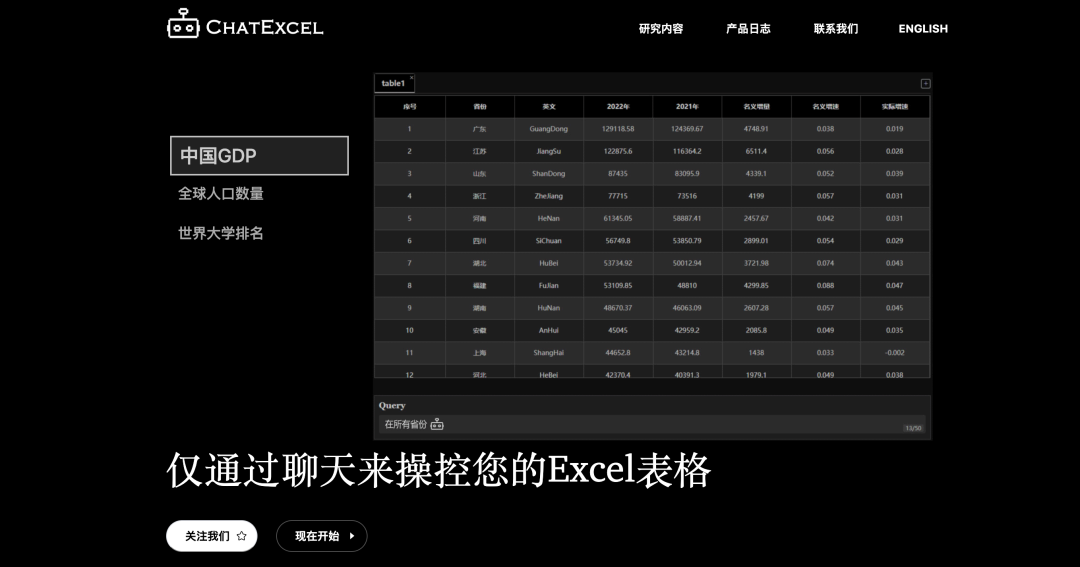Select the SiChuan cell
1080x567 pixels.
pyautogui.click(x=549, y=240)
